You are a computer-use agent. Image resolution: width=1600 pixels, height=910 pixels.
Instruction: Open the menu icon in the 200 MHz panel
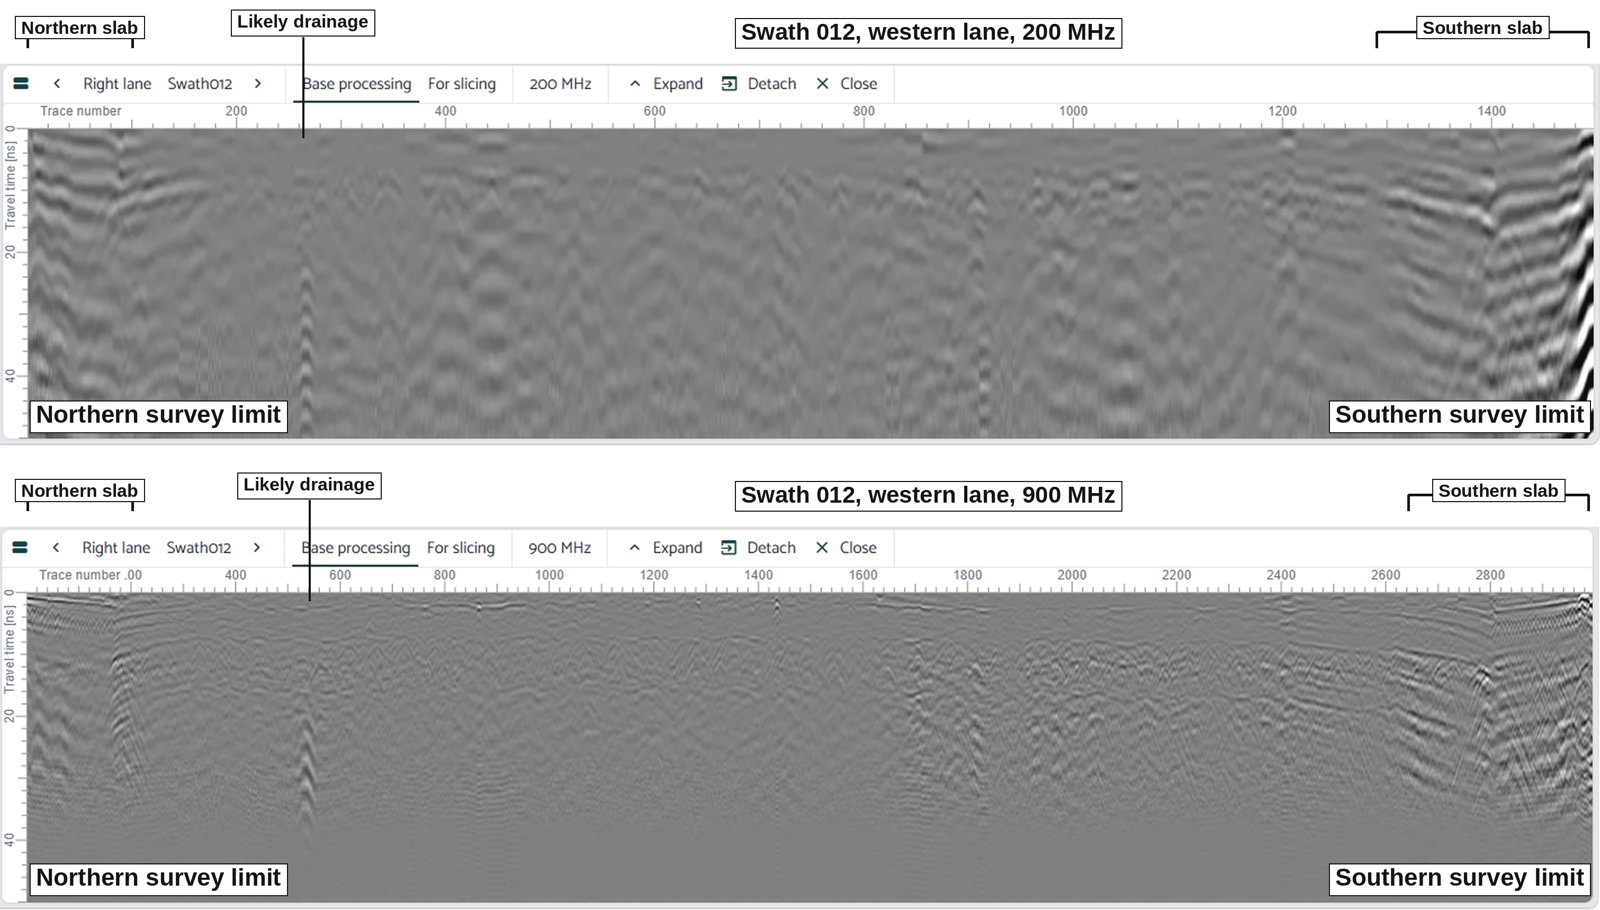click(x=20, y=84)
